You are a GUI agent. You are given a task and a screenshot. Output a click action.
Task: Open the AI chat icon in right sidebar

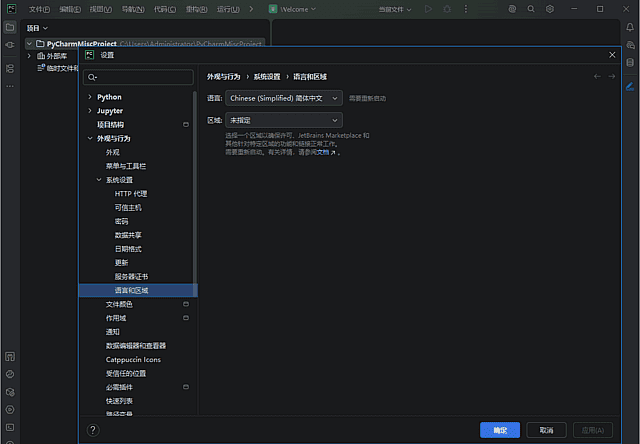point(630,45)
